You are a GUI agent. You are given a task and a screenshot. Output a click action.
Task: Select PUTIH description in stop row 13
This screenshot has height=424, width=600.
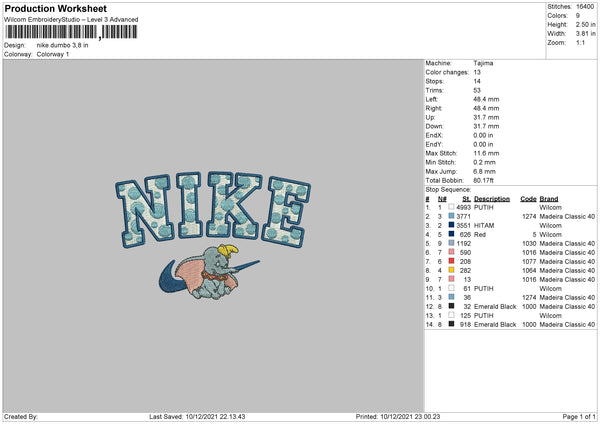click(x=484, y=316)
